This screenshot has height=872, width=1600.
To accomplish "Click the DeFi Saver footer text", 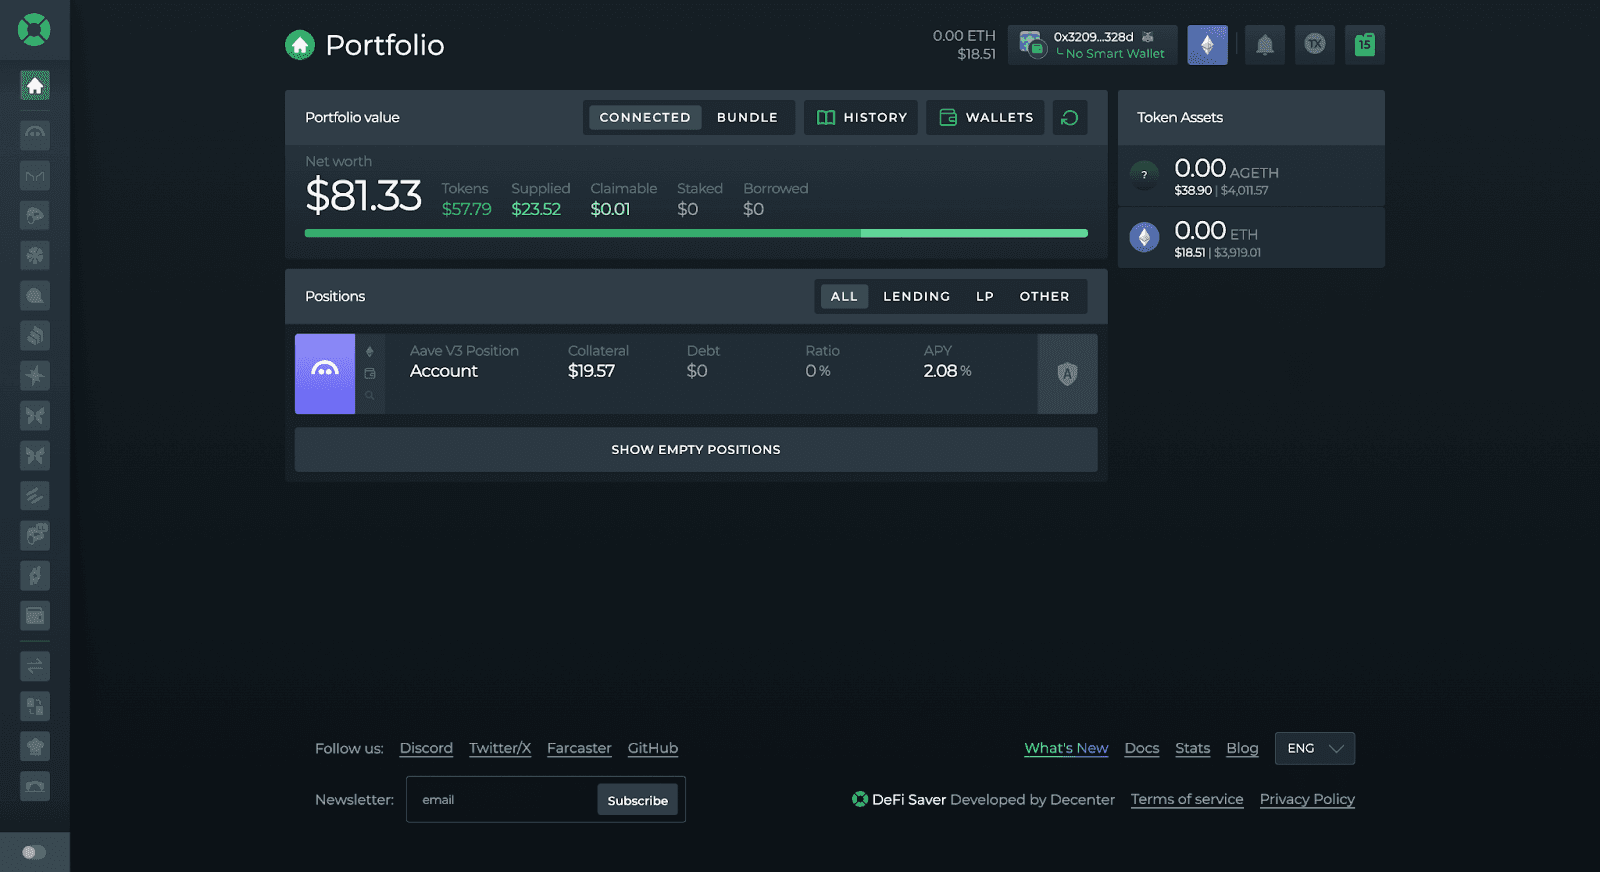I will [x=909, y=799].
